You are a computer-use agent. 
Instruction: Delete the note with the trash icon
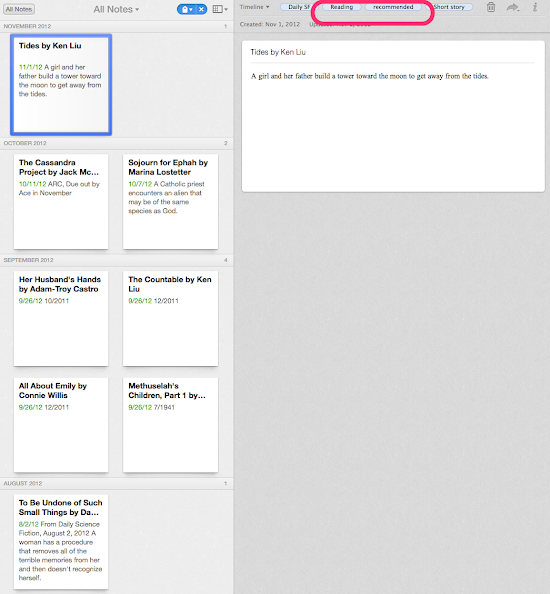tap(491, 7)
